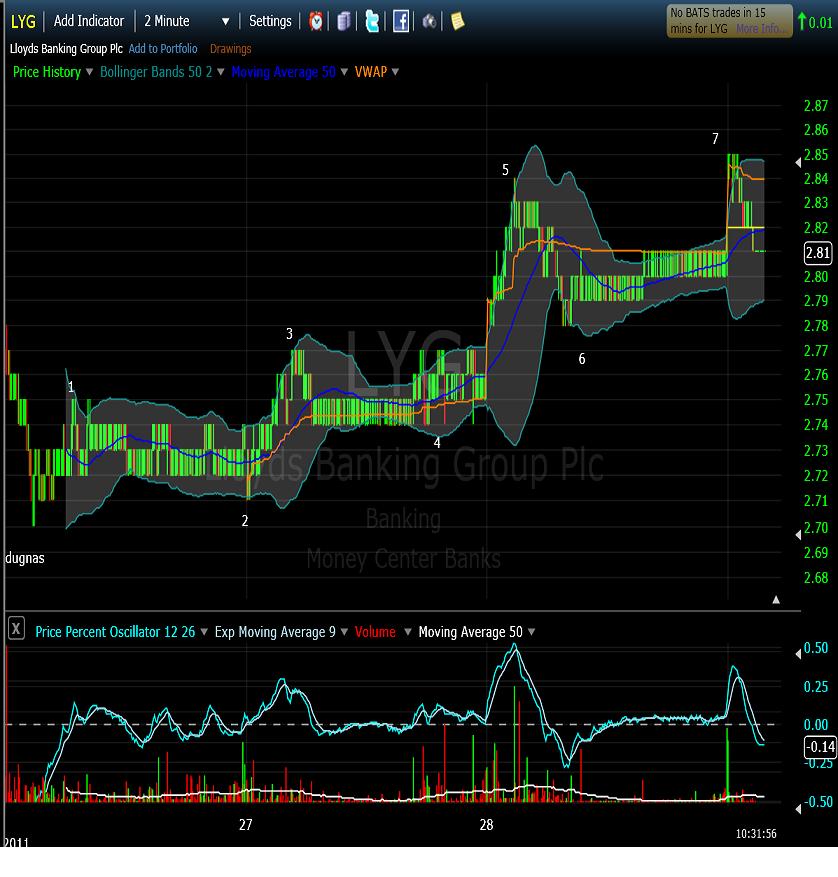
Task: Click the timestamp 10:31:56
Action: point(756,834)
